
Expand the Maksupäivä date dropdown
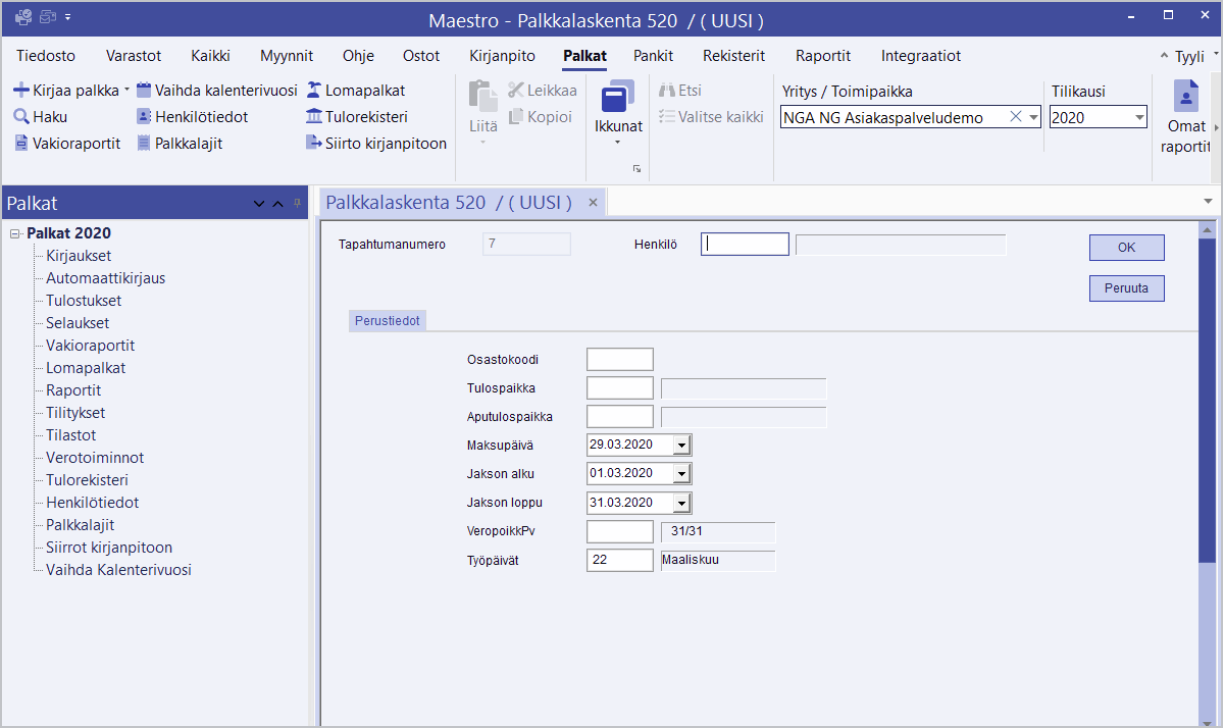click(682, 445)
